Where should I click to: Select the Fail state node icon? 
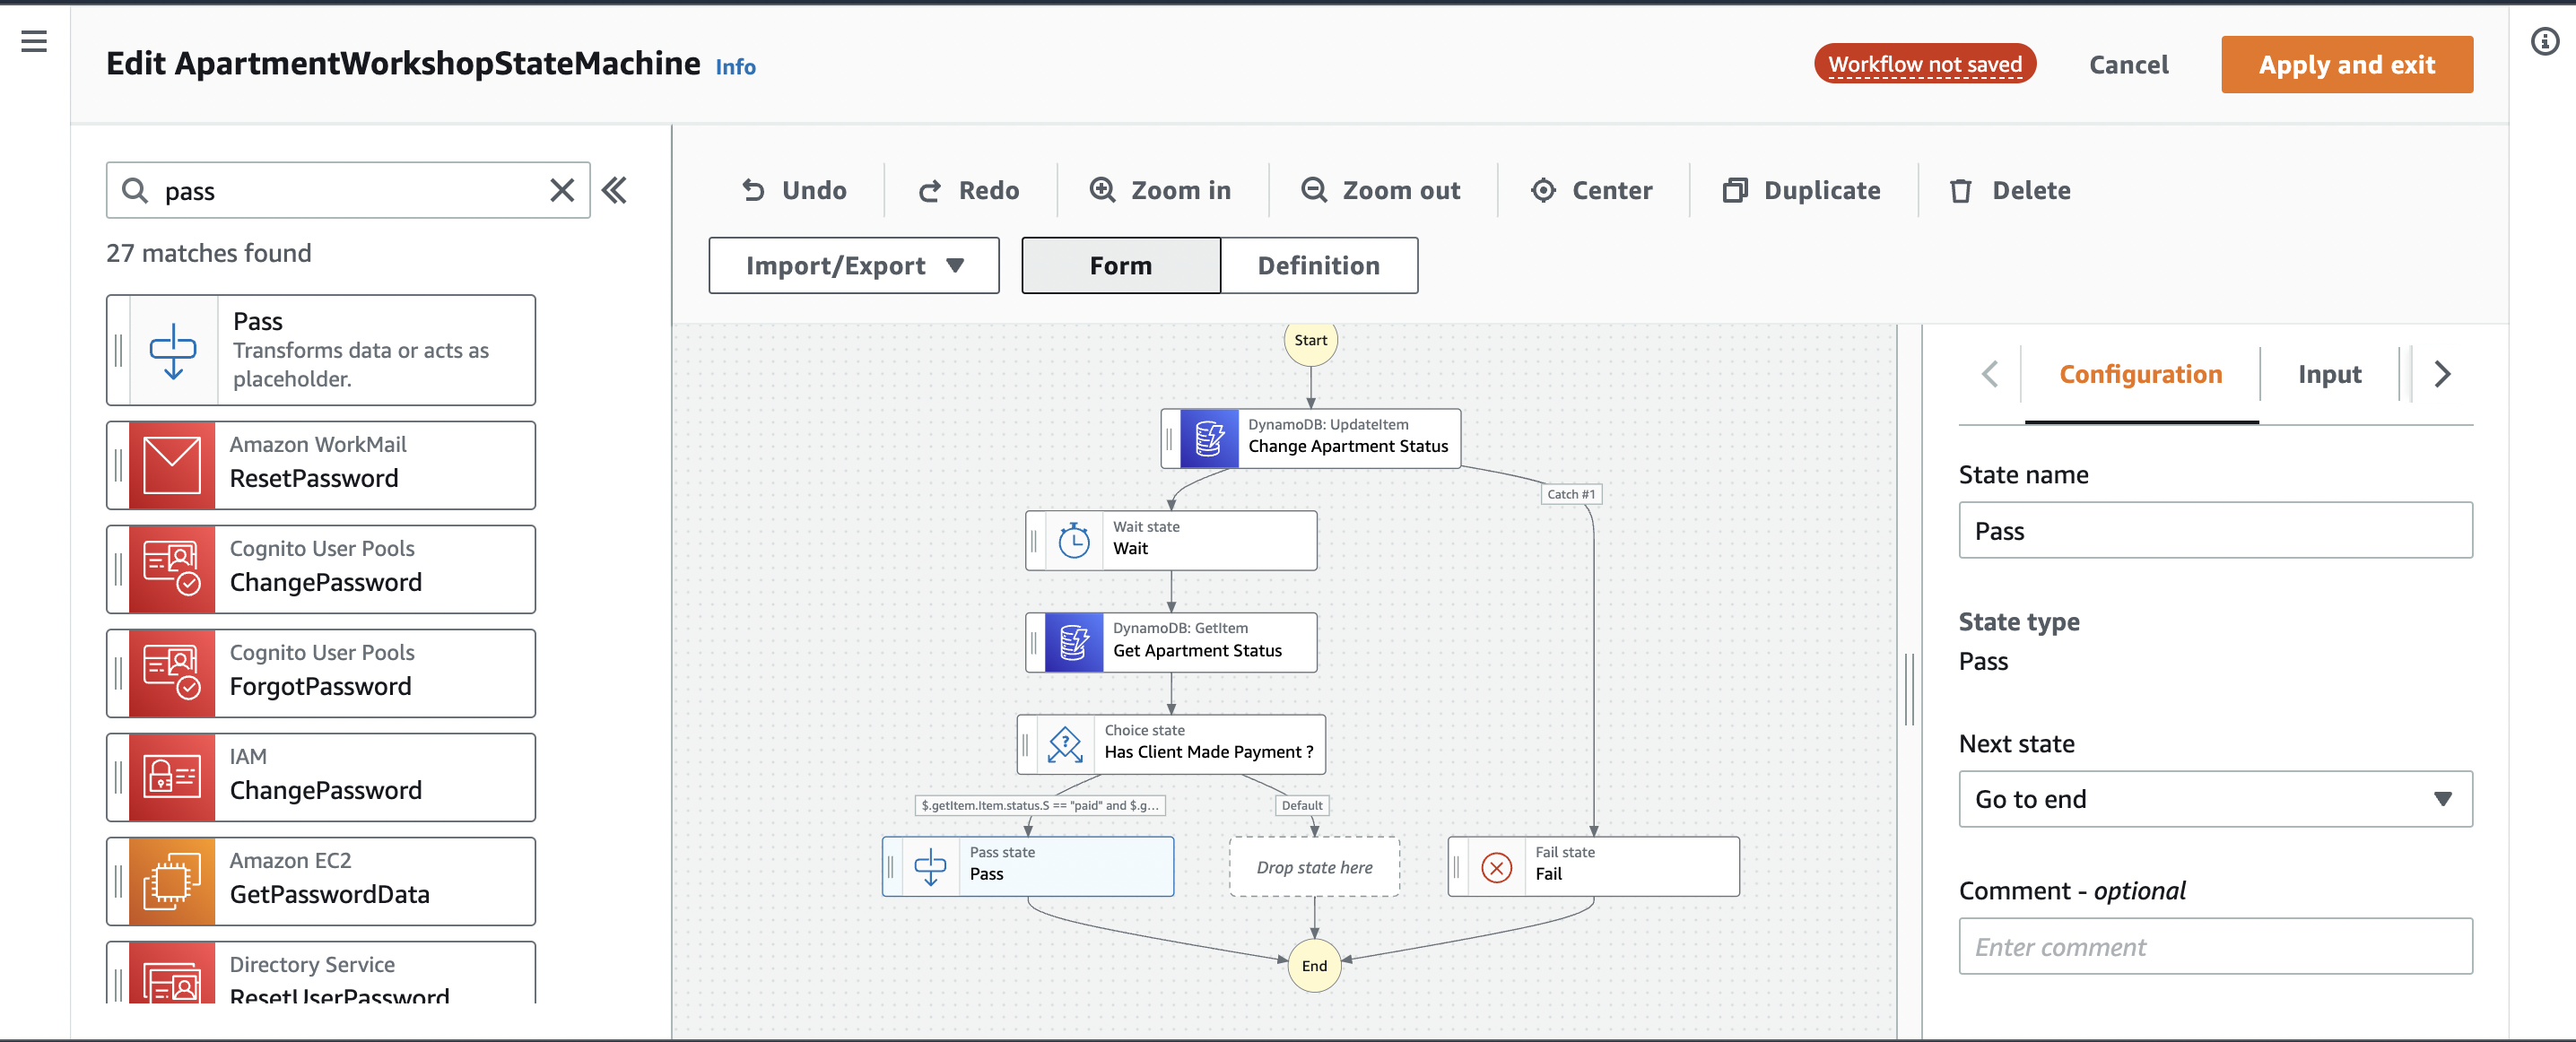coord(1496,866)
